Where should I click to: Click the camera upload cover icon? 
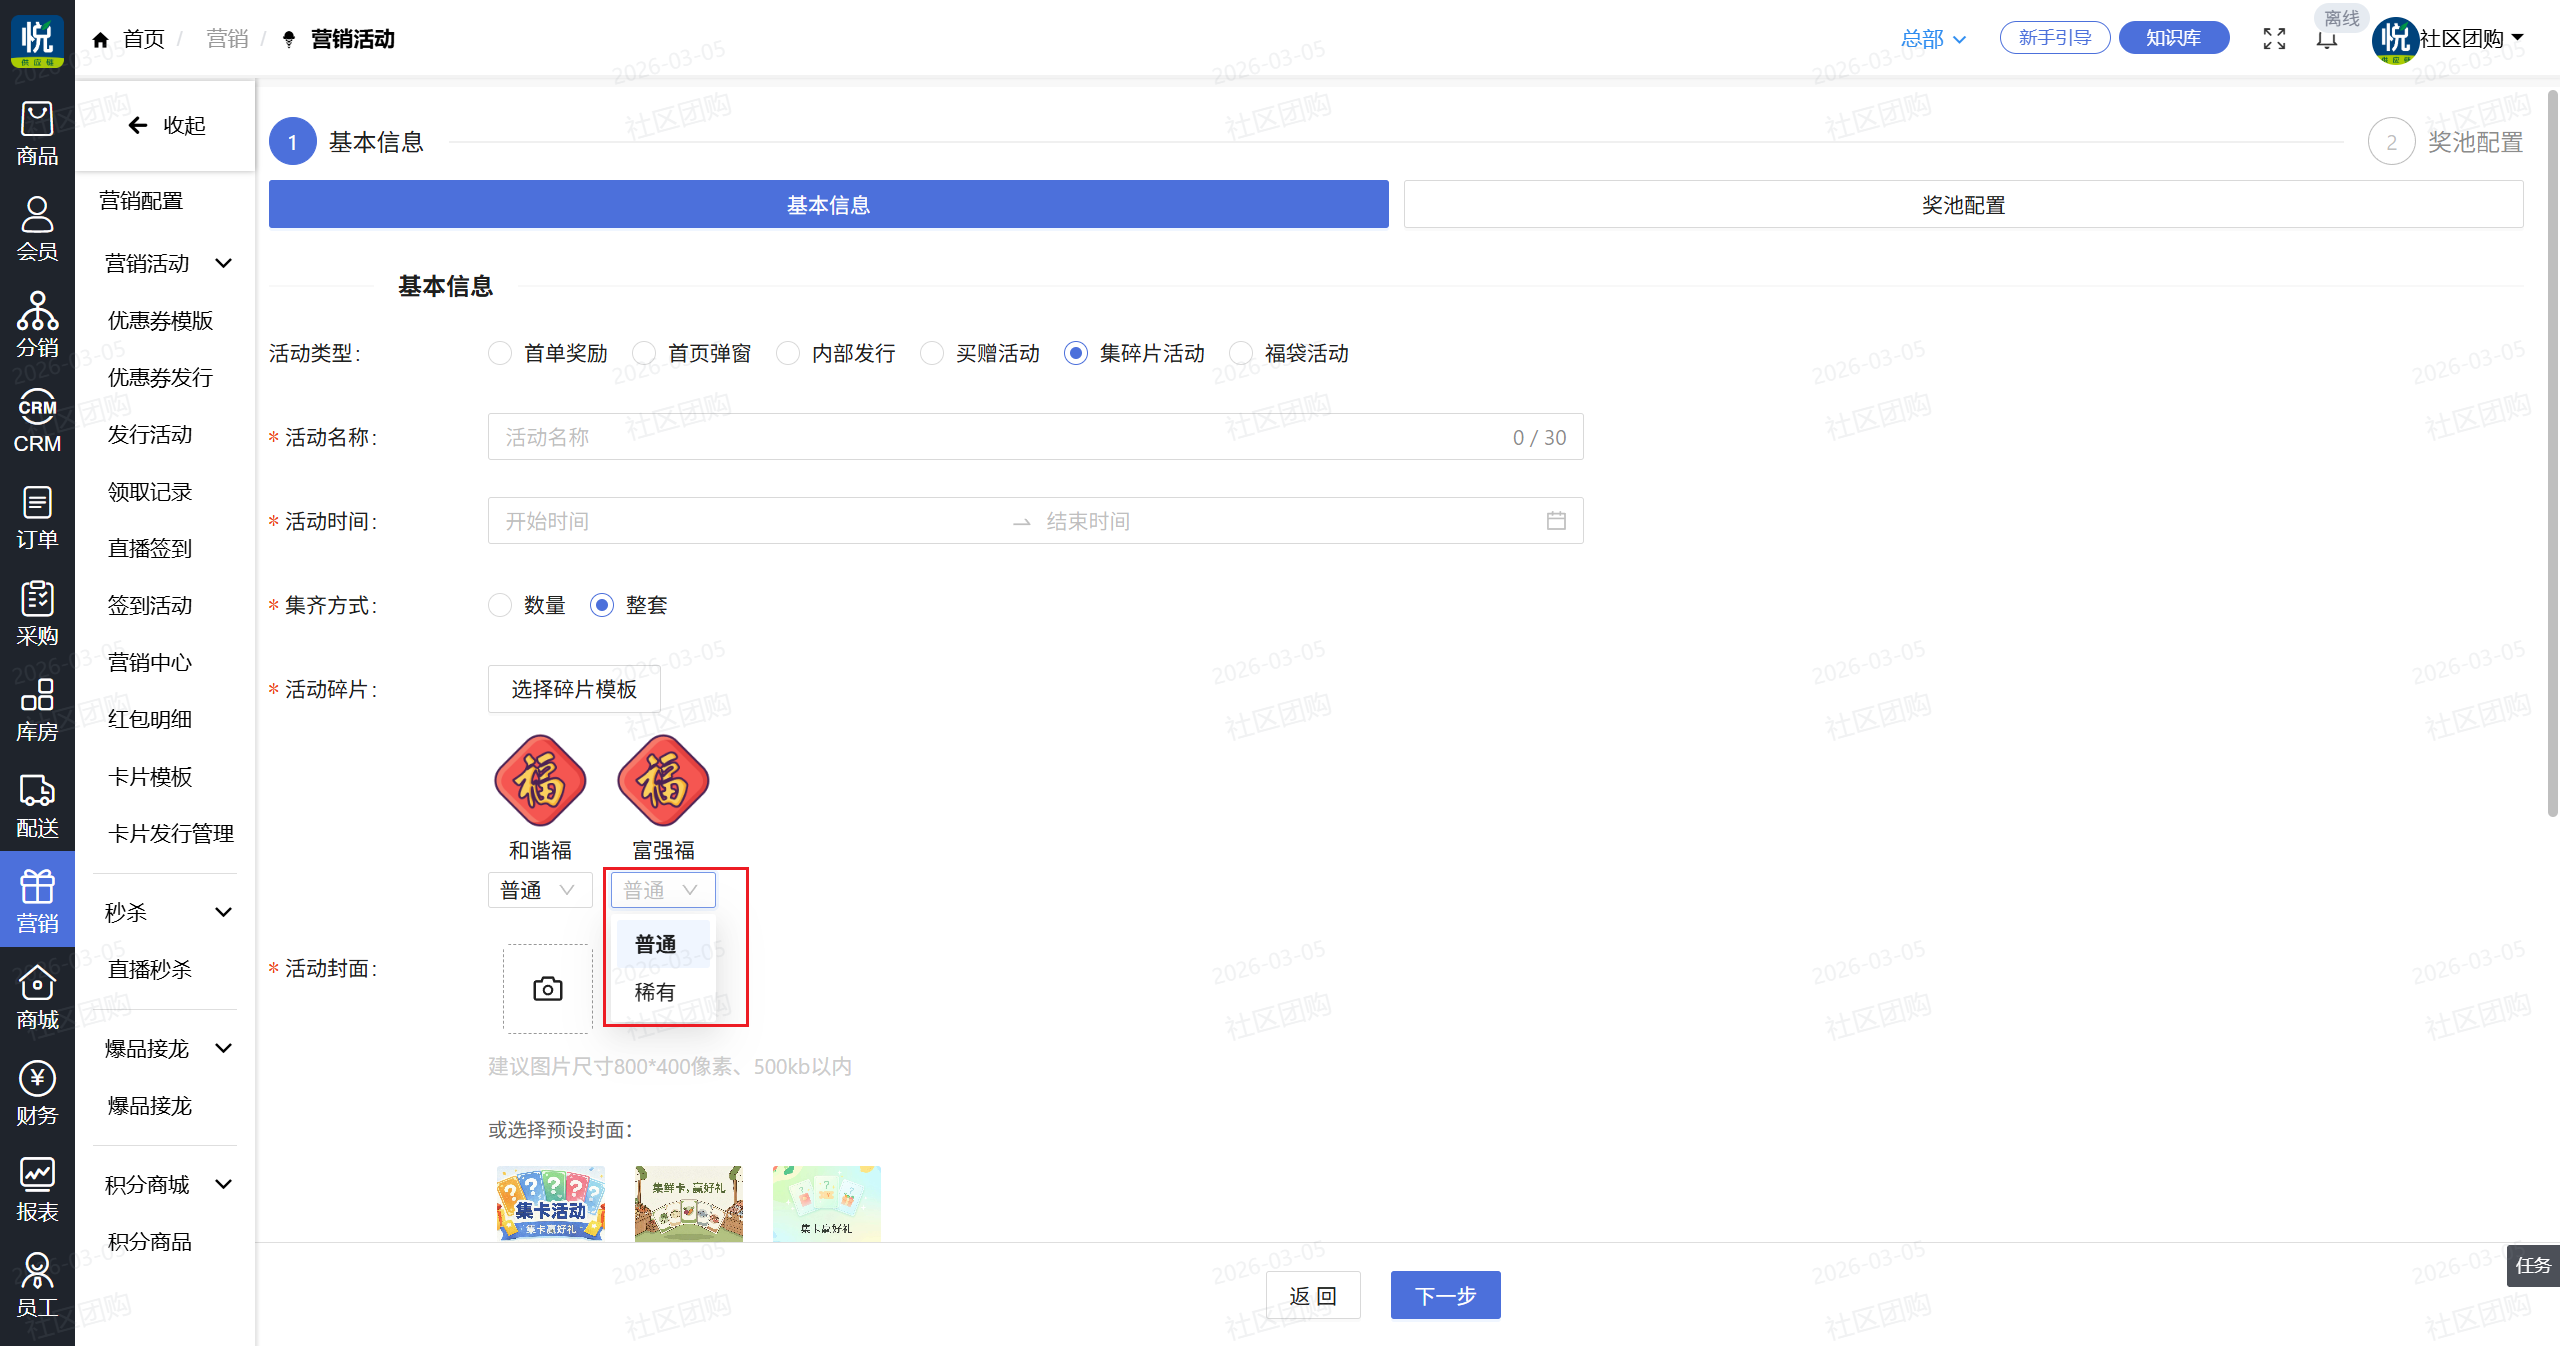pos(547,989)
